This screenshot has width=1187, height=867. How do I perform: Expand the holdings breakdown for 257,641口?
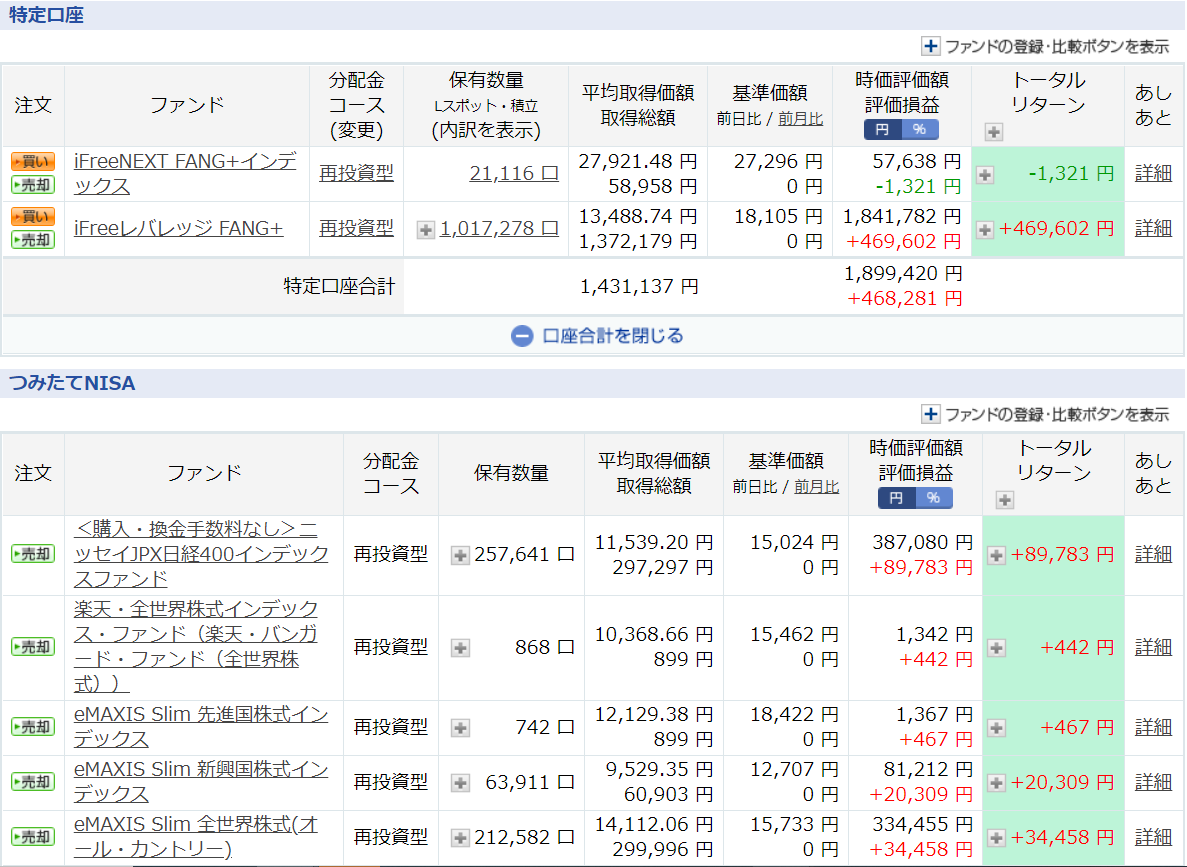[x=460, y=556]
